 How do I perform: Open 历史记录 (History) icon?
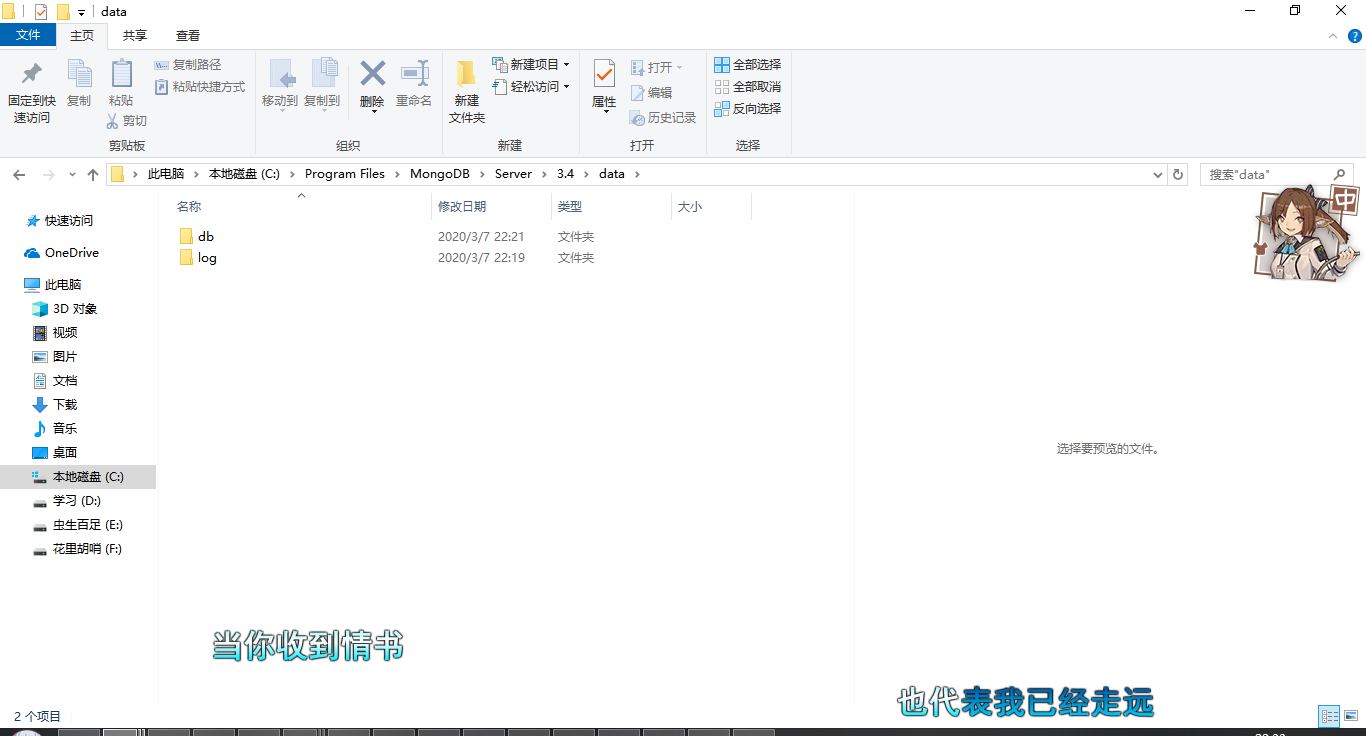pyautogui.click(x=663, y=117)
